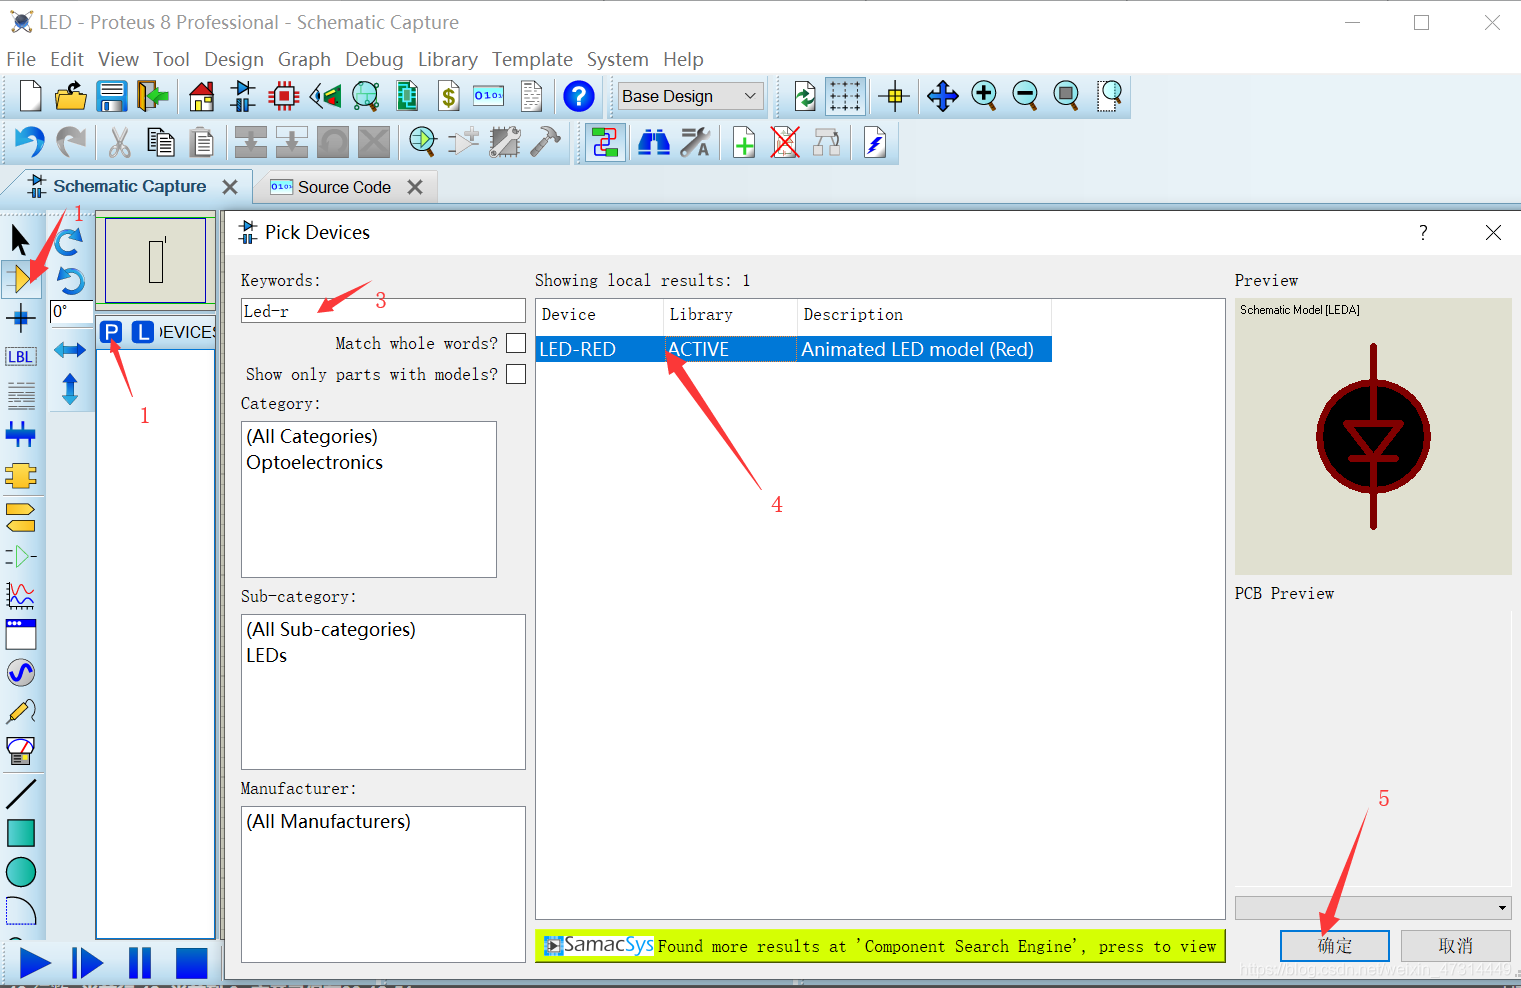Click the Pause simulation button
1521x988 pixels.
(140, 963)
